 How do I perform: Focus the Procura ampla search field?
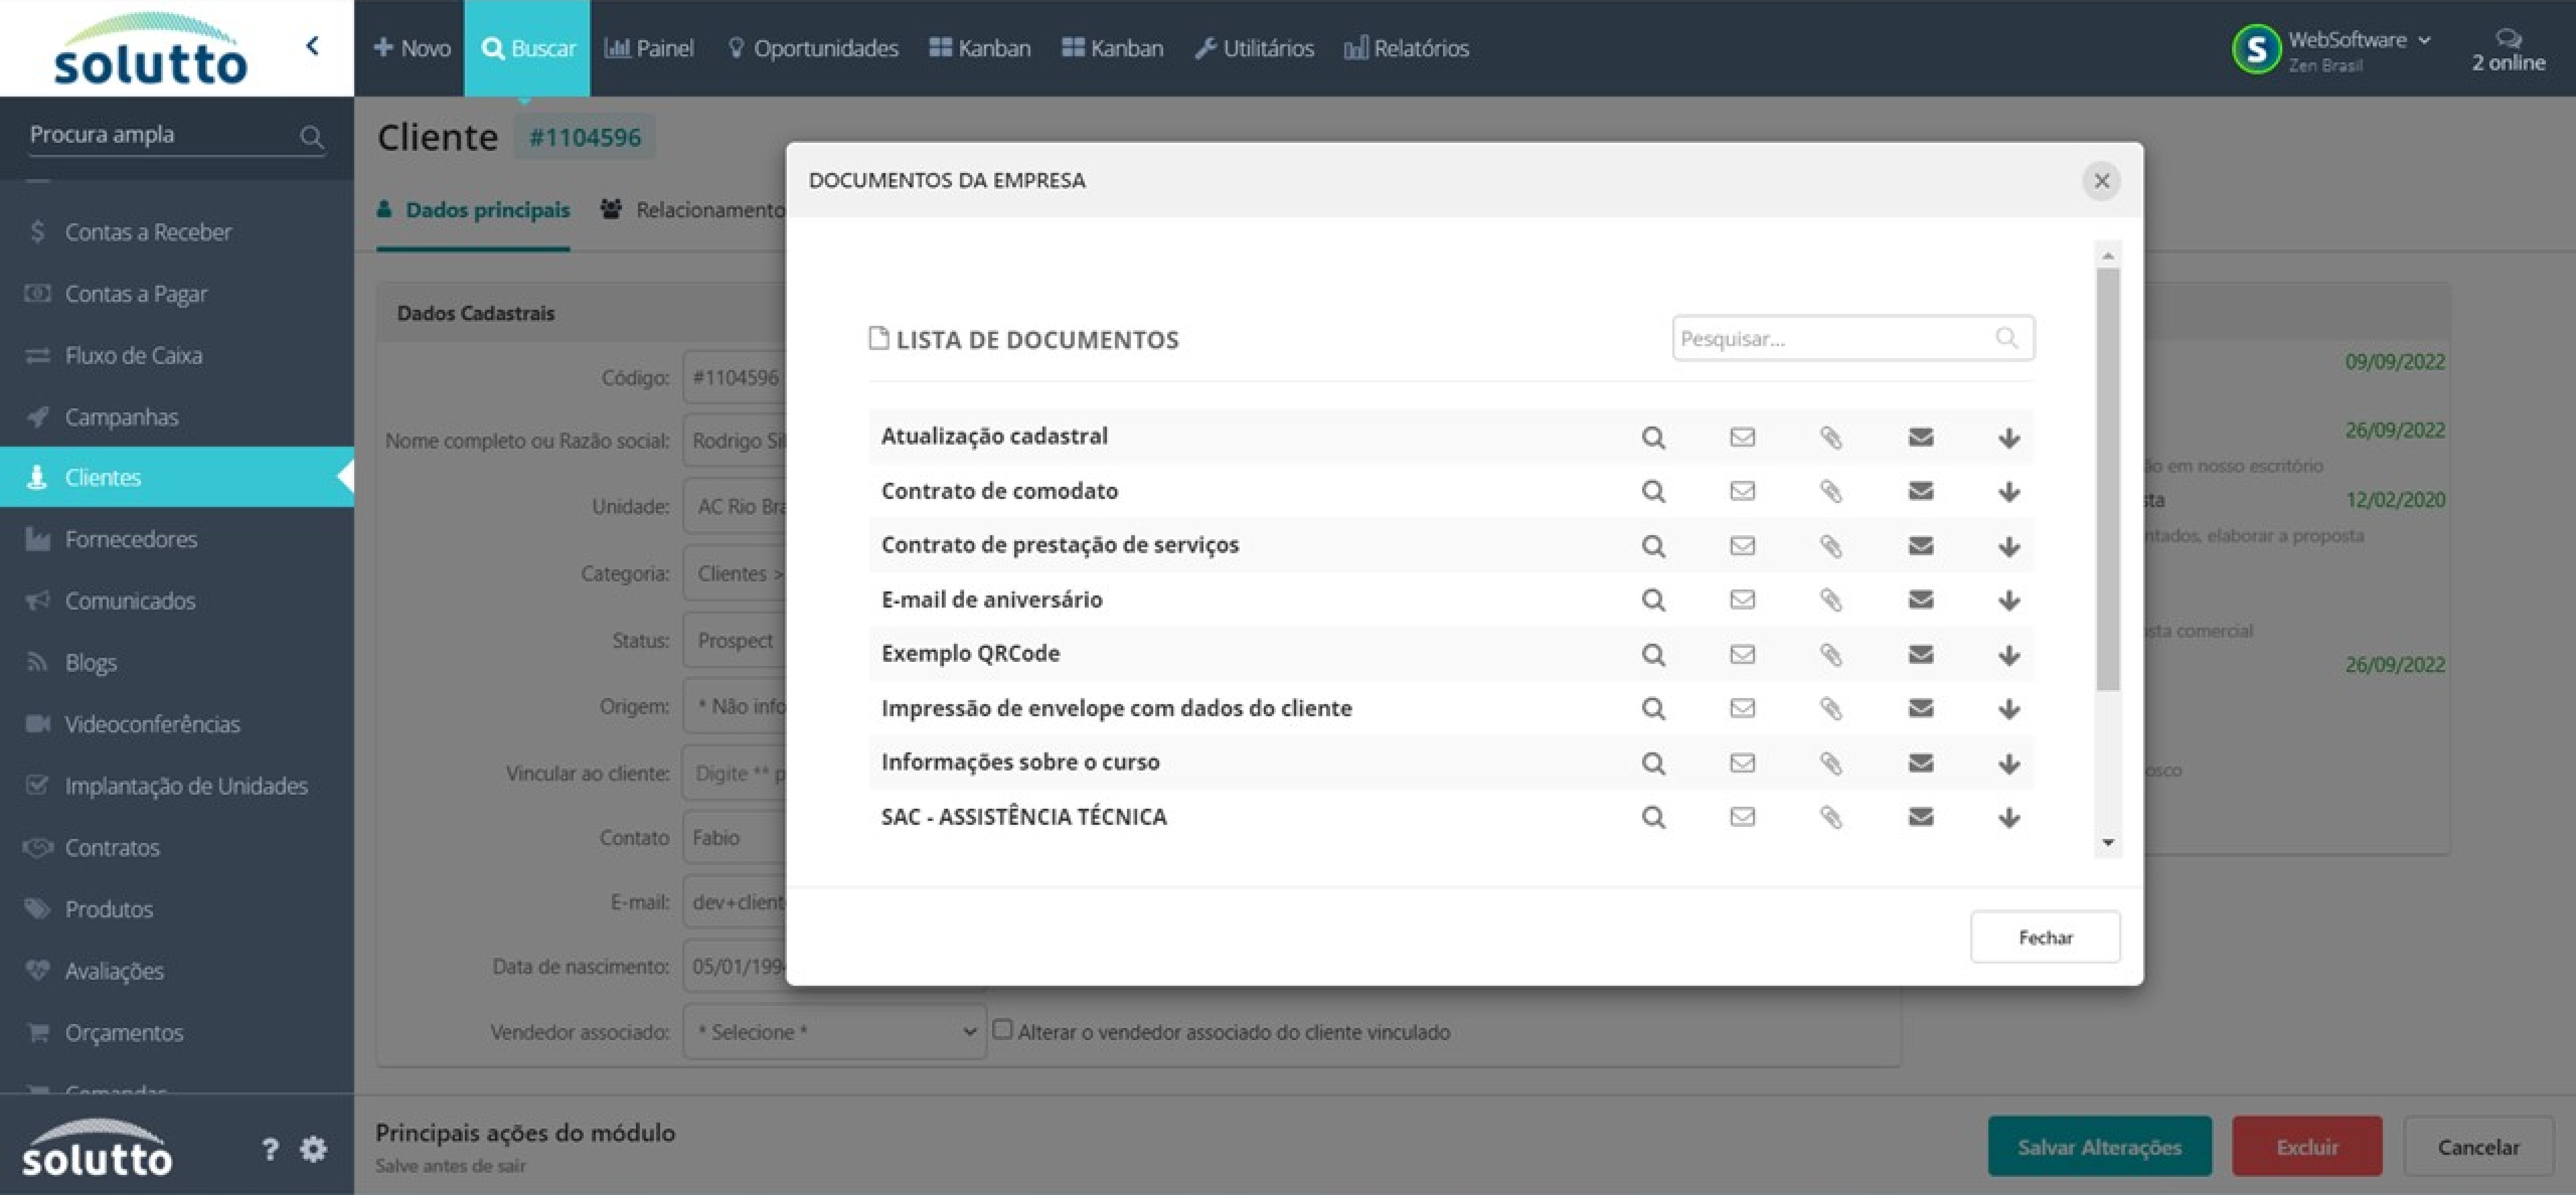coord(176,135)
